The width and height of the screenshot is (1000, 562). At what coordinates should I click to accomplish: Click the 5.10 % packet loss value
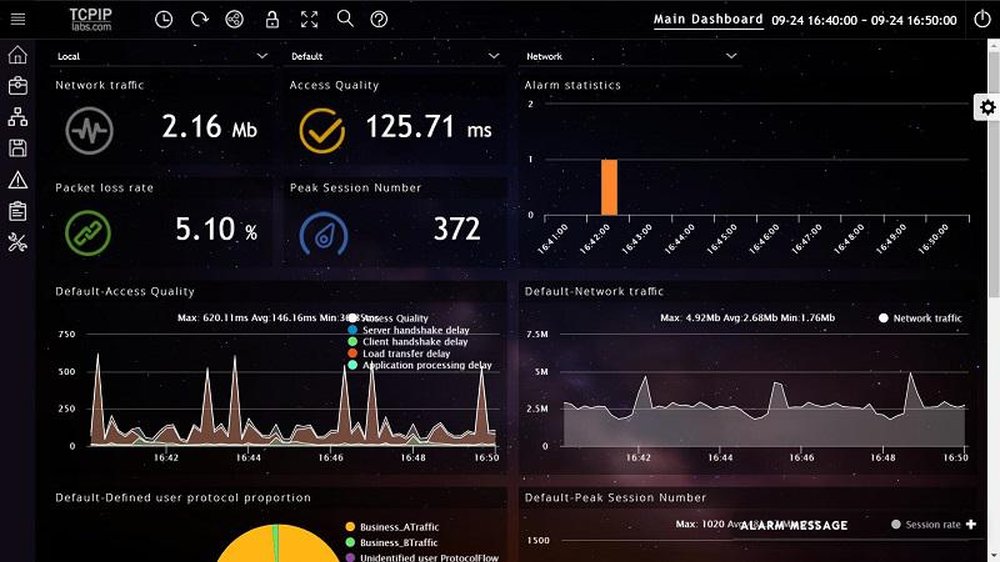[216, 229]
